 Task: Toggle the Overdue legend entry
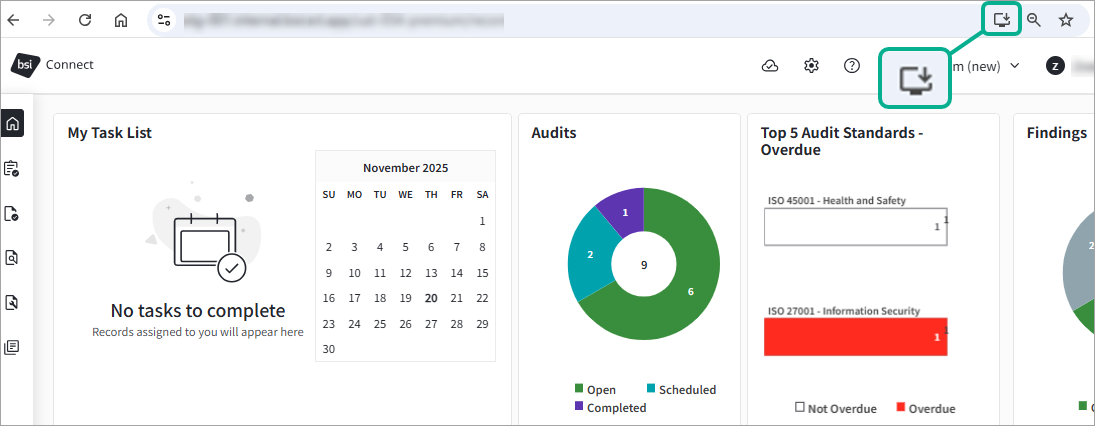(x=925, y=409)
